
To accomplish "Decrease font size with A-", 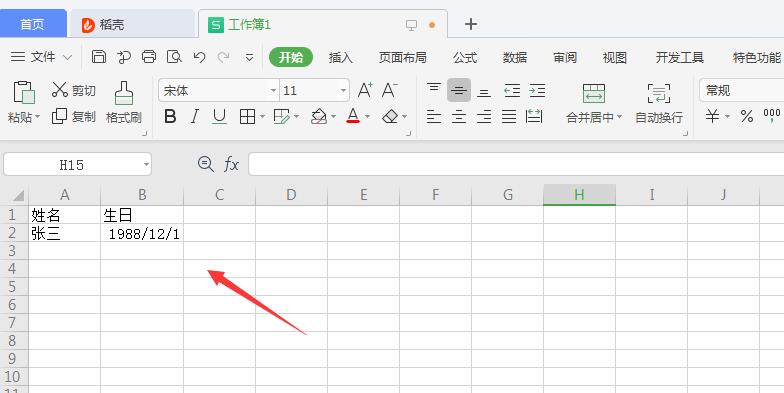I will coord(390,90).
